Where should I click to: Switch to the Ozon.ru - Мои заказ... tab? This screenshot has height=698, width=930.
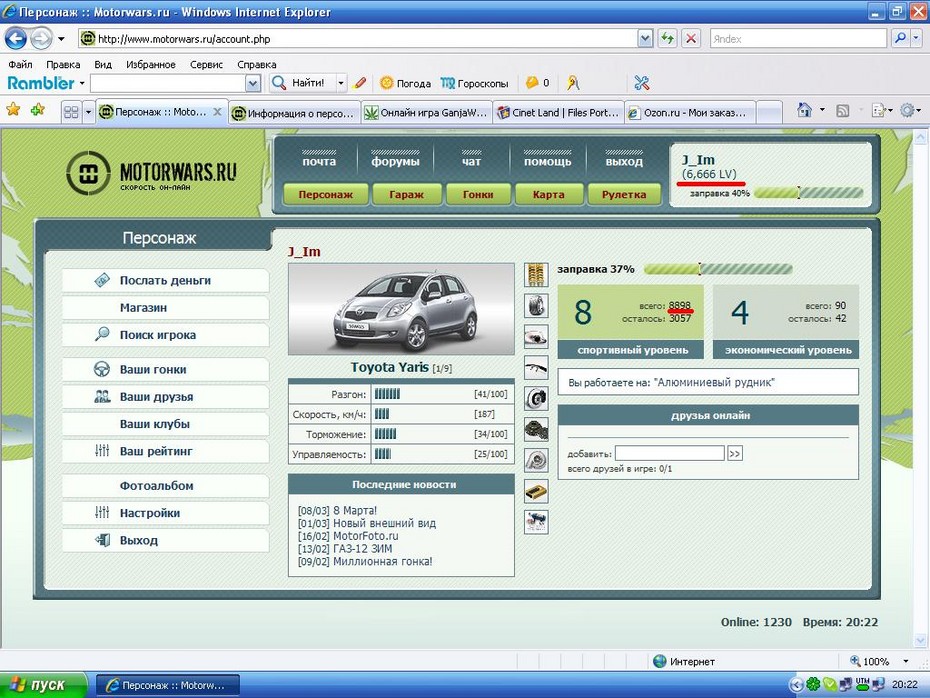(690, 113)
